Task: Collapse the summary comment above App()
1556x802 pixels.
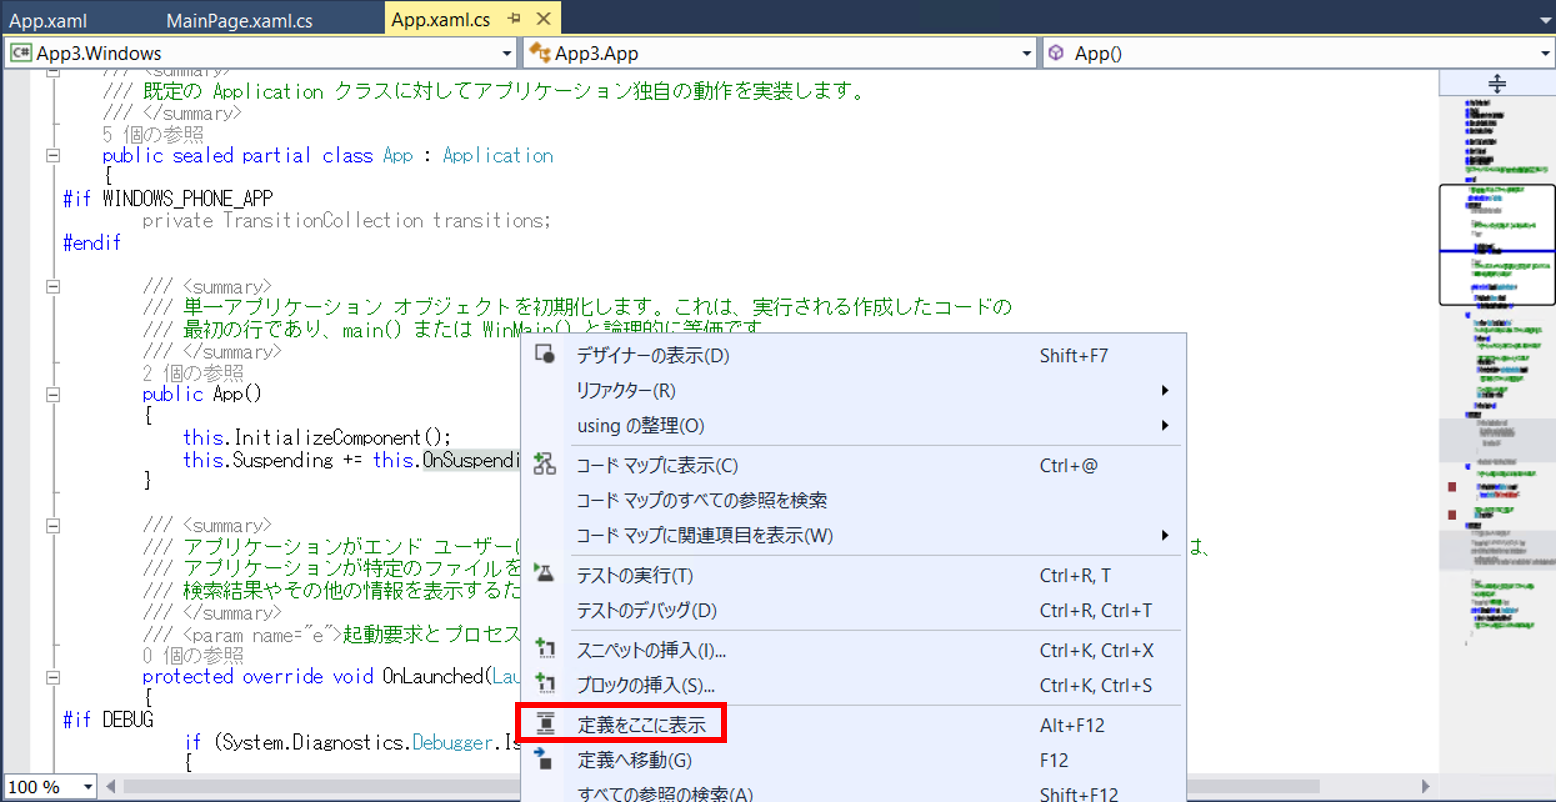Action: point(52,286)
